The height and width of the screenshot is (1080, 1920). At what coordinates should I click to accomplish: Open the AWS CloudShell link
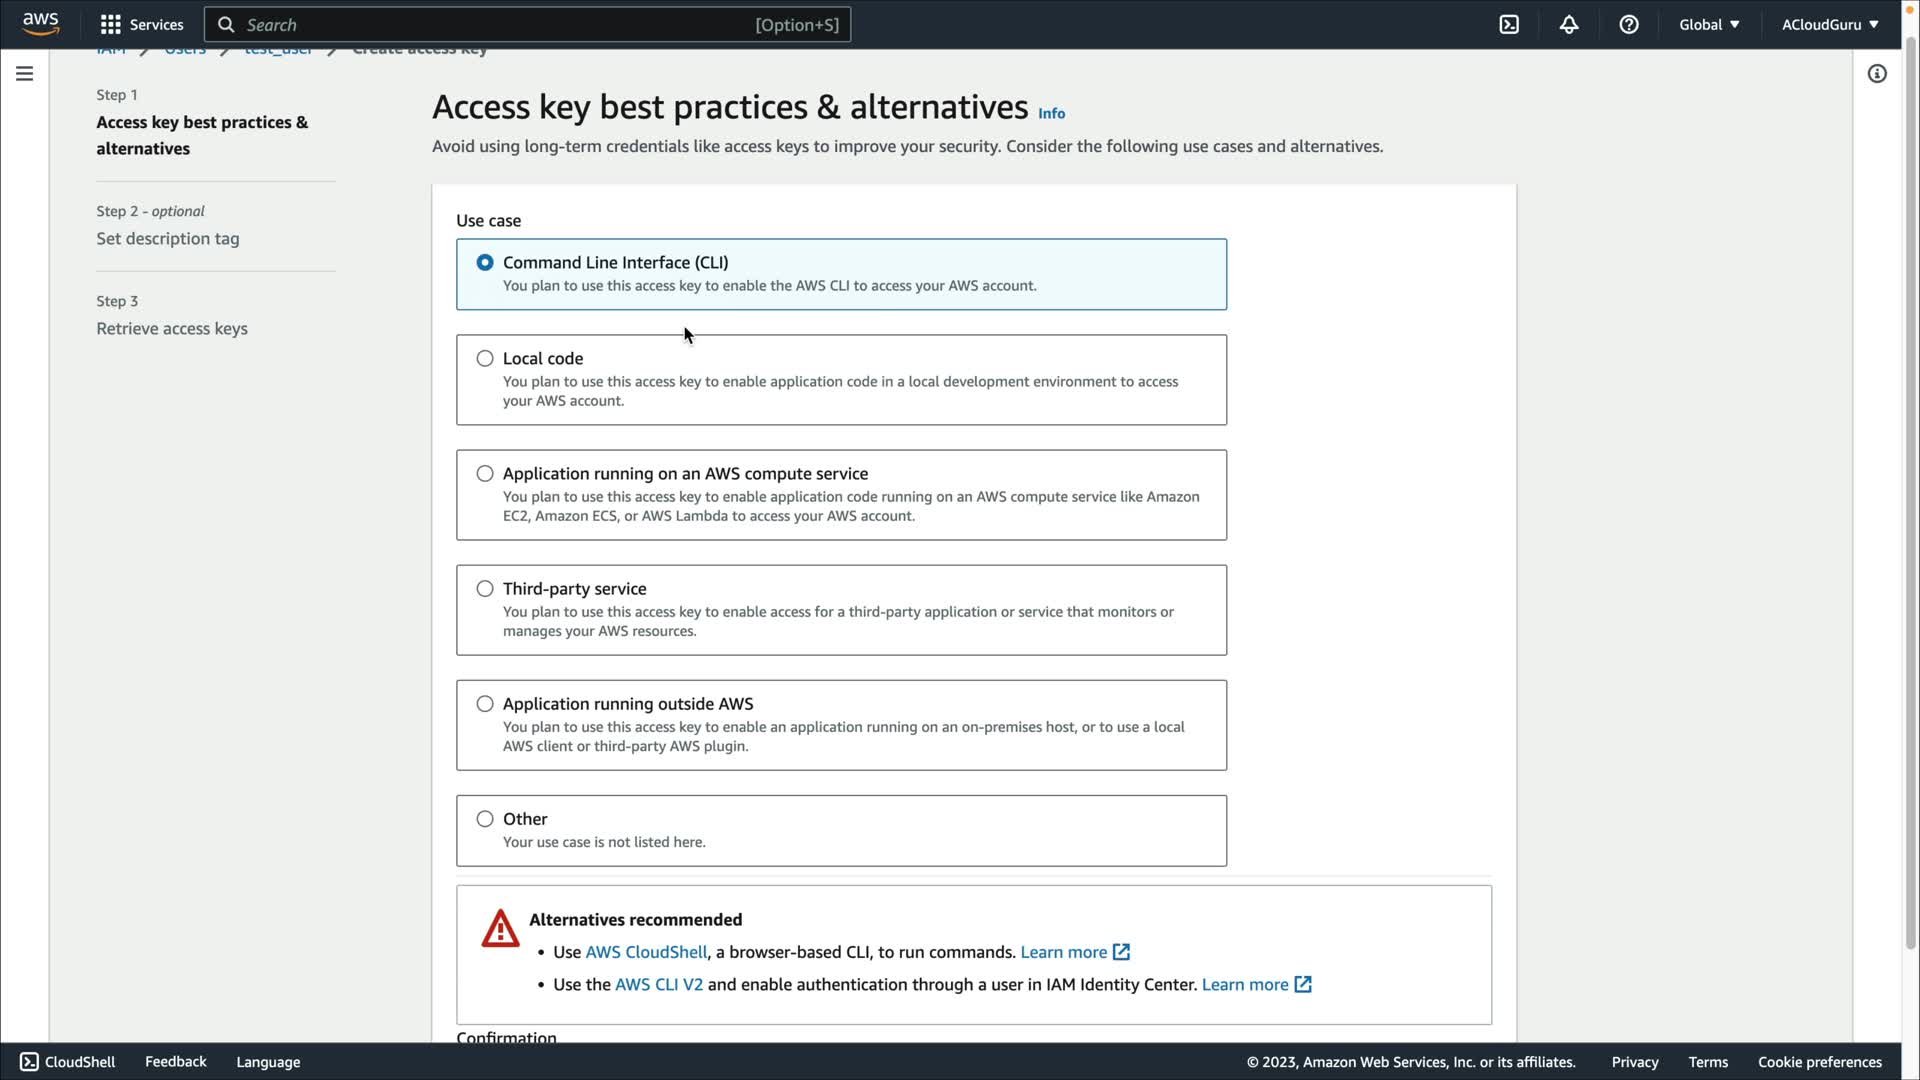(646, 953)
